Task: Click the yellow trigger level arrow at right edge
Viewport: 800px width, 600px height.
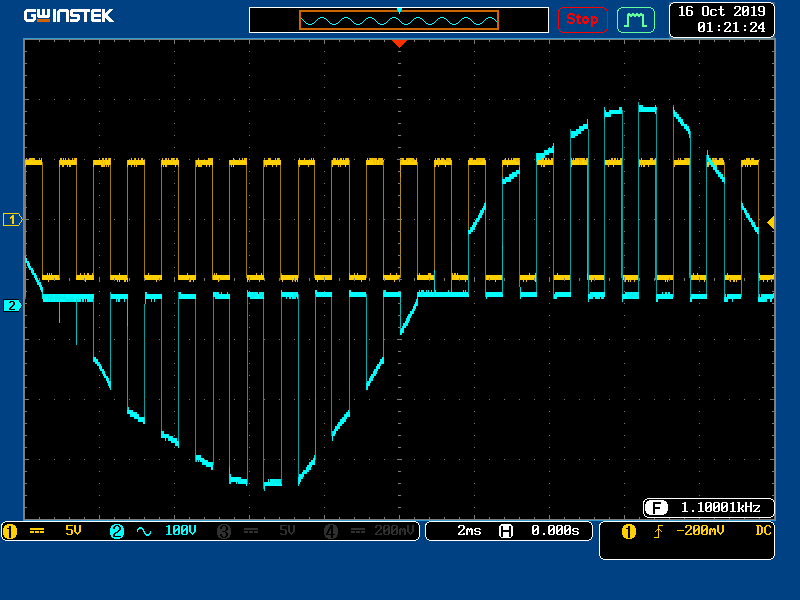Action: coord(771,222)
